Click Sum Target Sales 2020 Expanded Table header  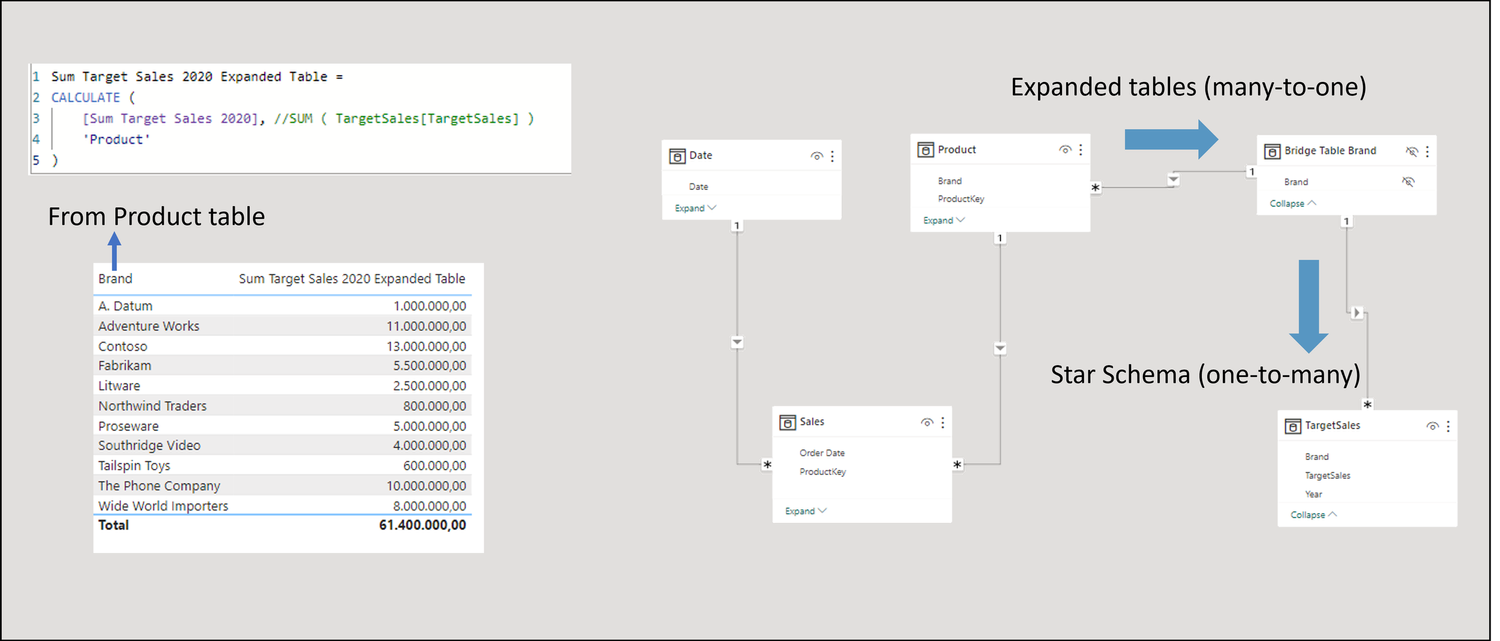(x=352, y=279)
